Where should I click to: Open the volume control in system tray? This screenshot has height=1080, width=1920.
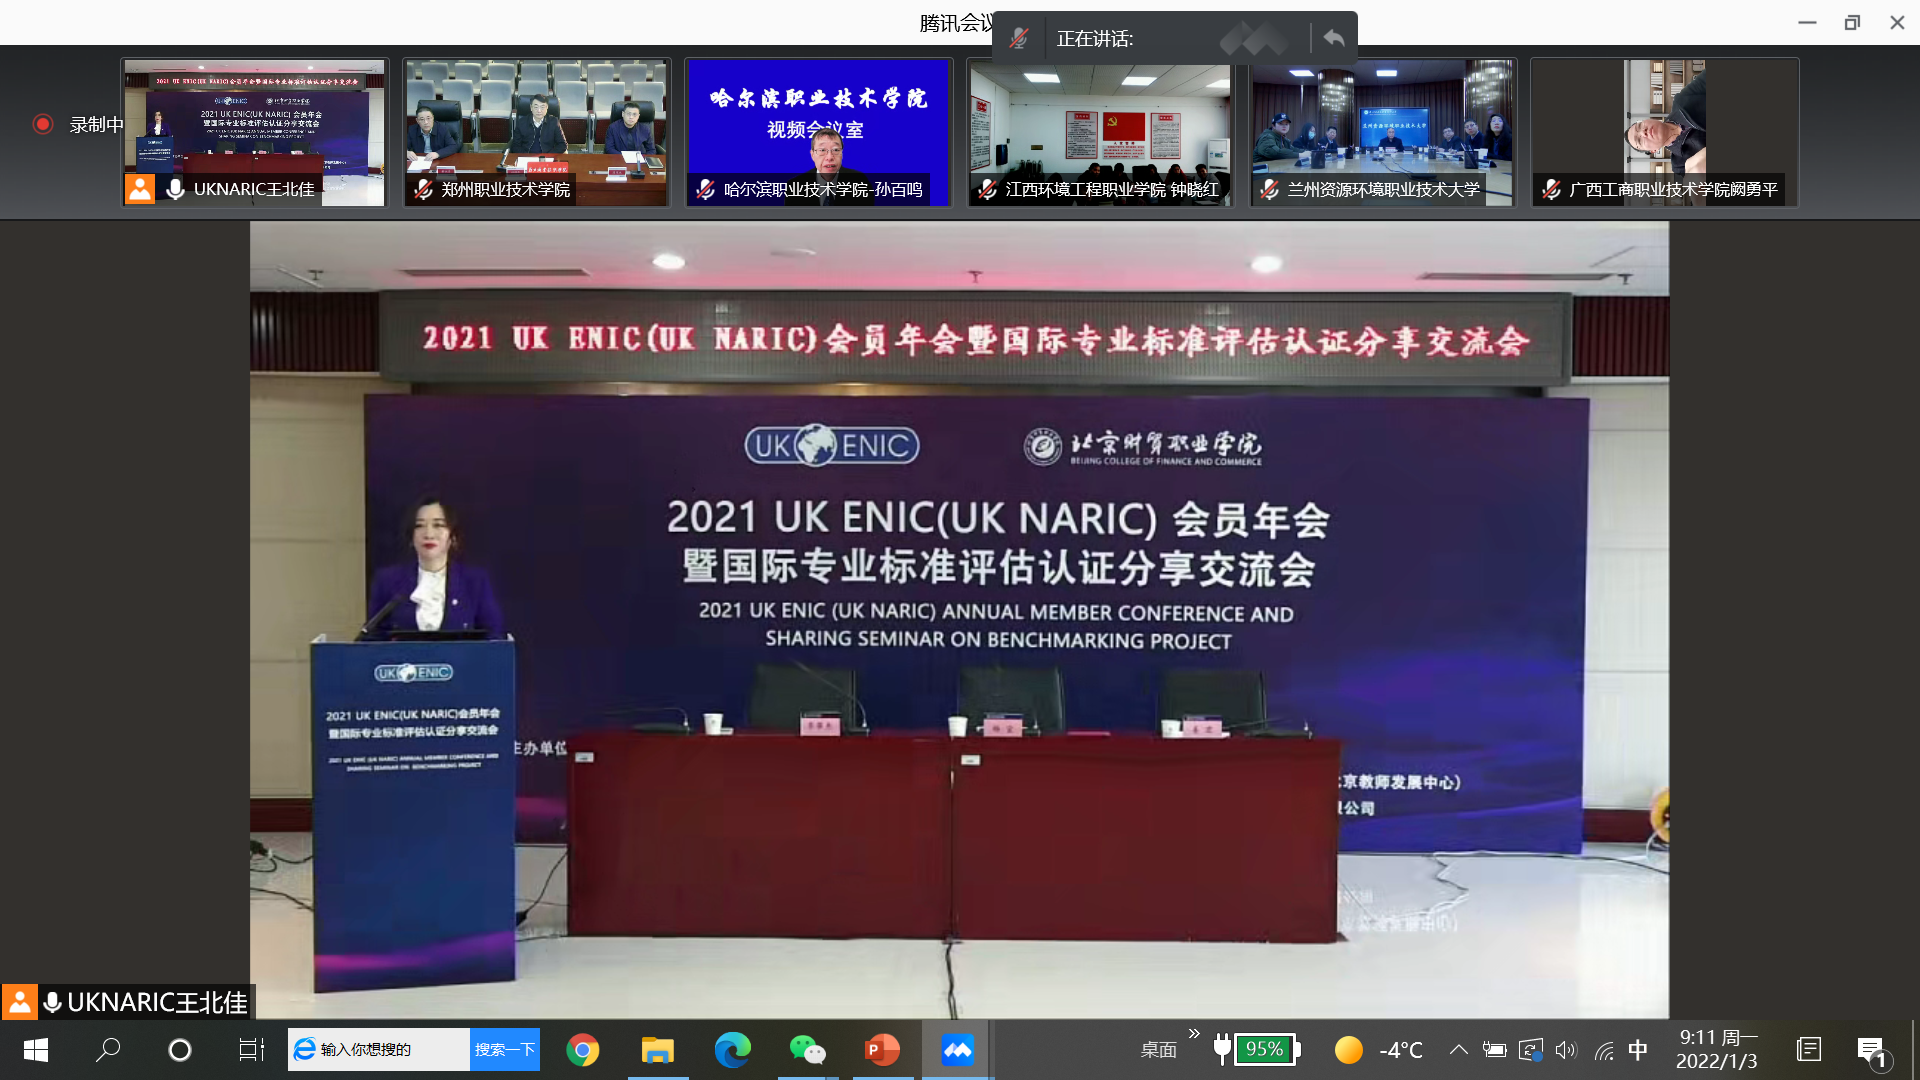coord(1566,1049)
